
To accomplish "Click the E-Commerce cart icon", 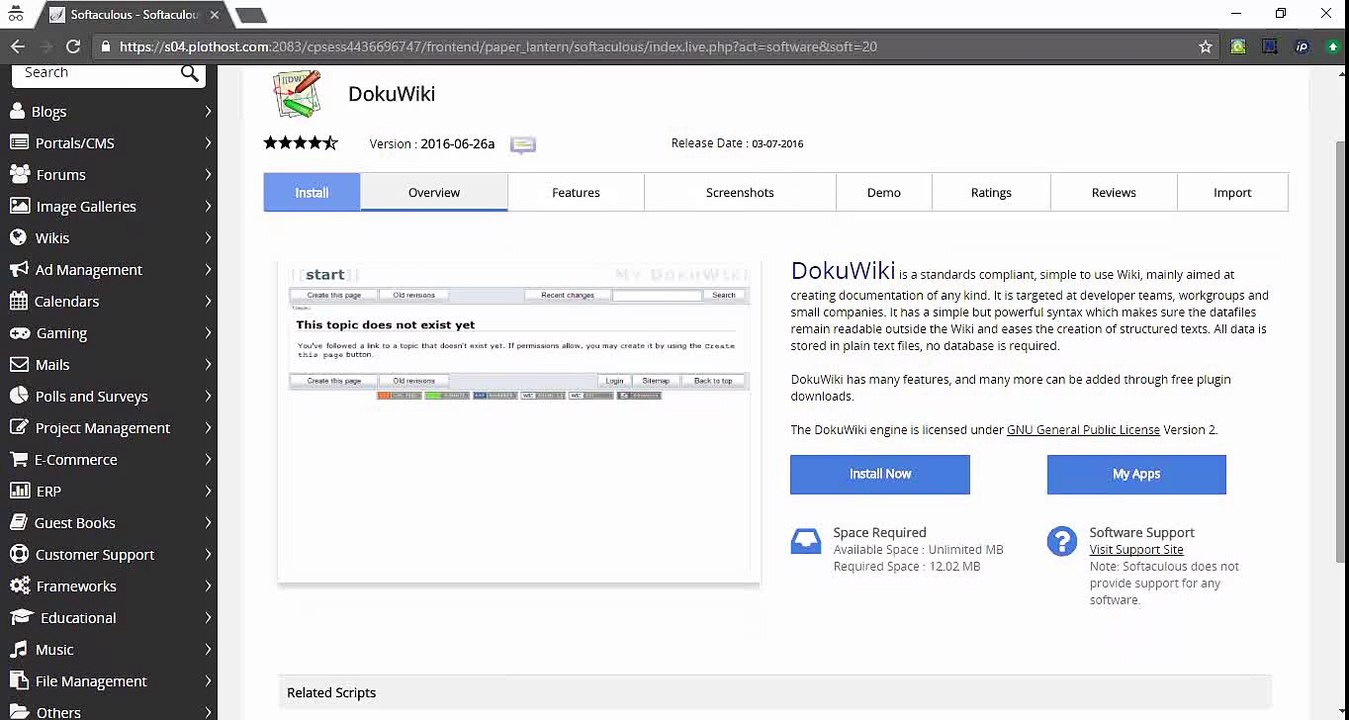I will [18, 459].
